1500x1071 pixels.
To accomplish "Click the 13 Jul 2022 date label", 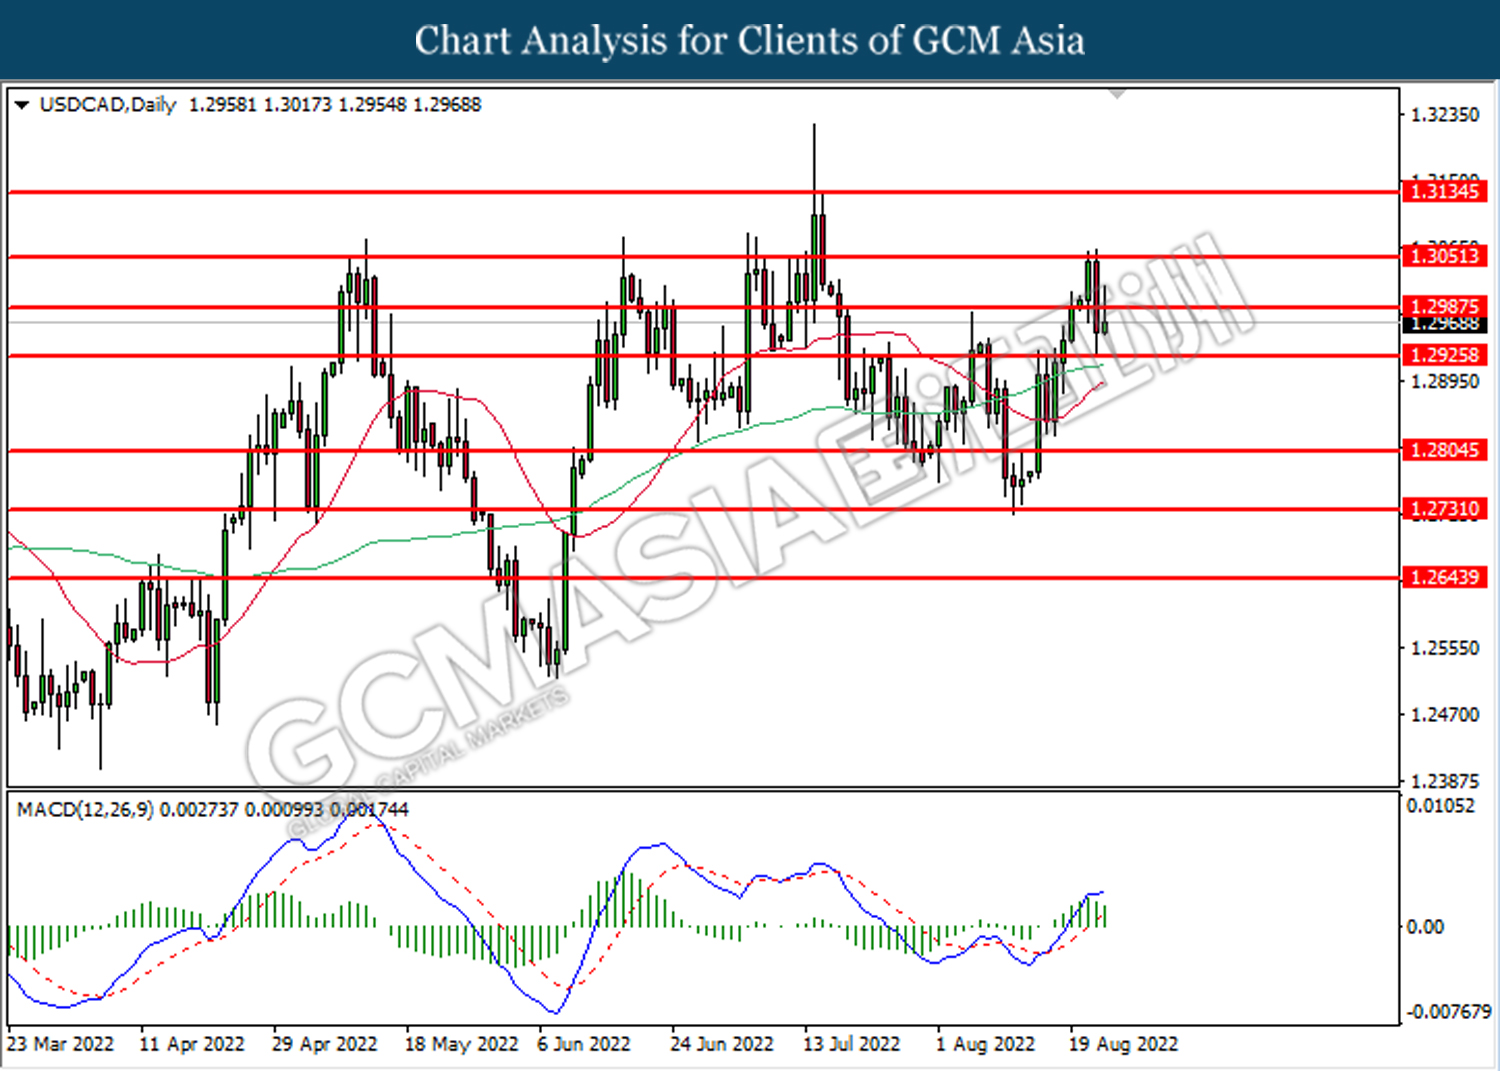I will pyautogui.click(x=852, y=1044).
